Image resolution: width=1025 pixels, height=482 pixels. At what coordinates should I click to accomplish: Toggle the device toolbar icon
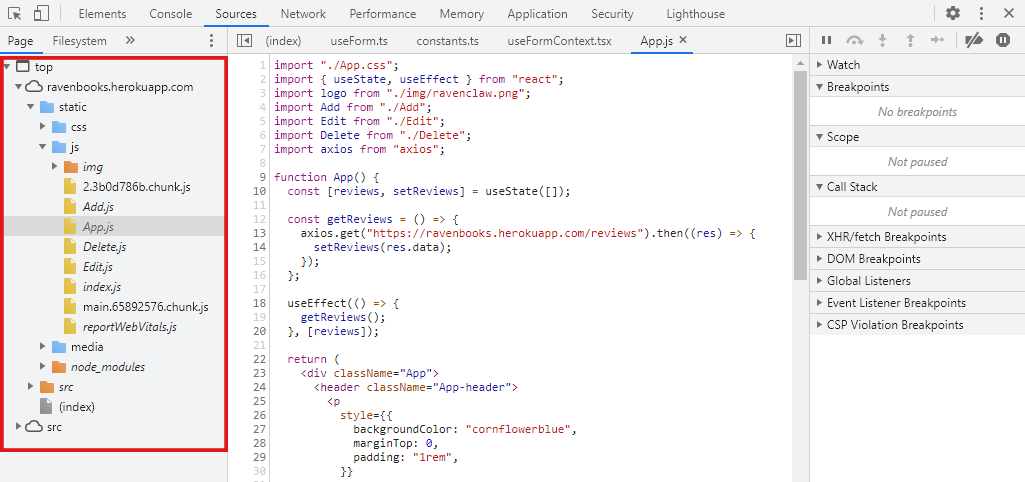(41, 13)
